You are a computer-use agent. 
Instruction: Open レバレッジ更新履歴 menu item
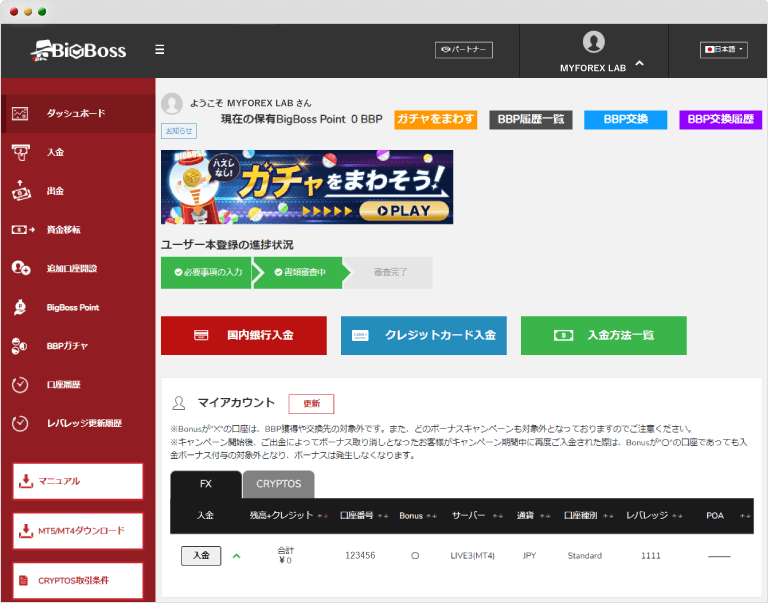[x=78, y=423]
